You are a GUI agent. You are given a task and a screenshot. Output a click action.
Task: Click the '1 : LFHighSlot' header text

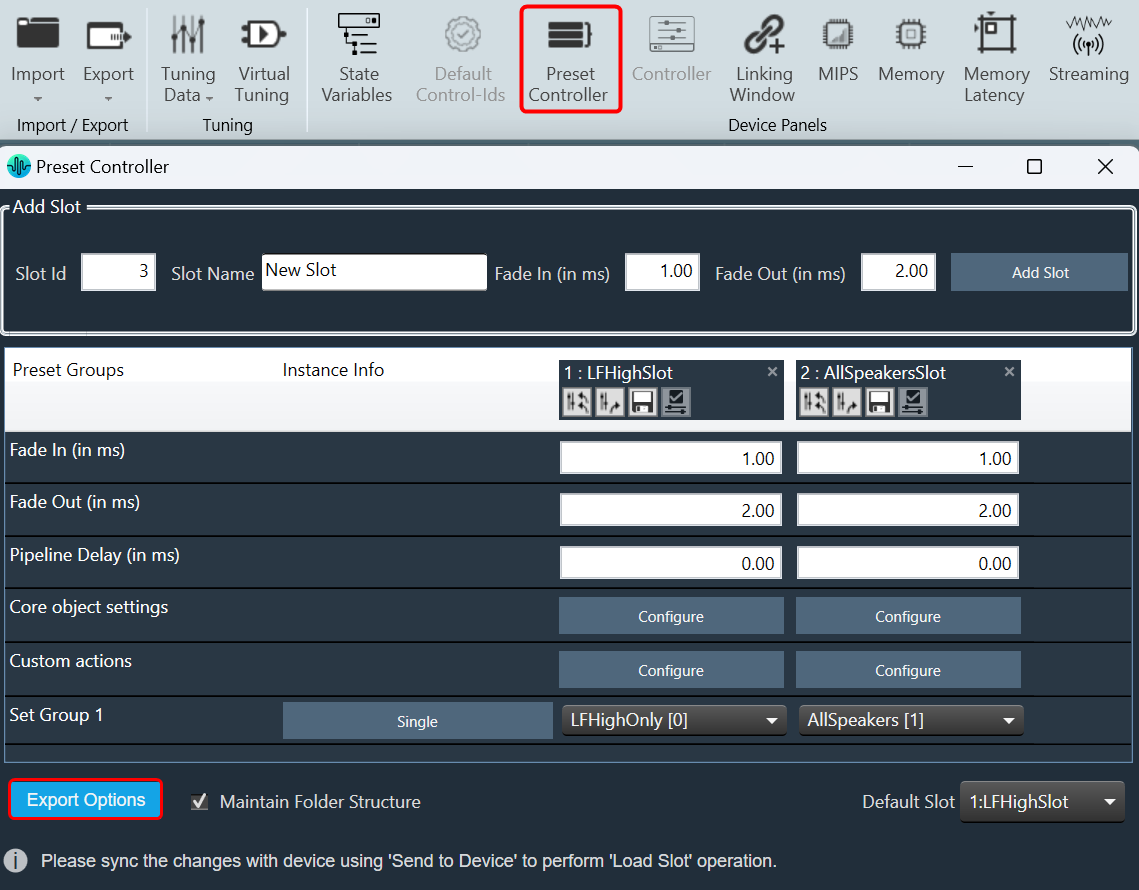coord(618,373)
